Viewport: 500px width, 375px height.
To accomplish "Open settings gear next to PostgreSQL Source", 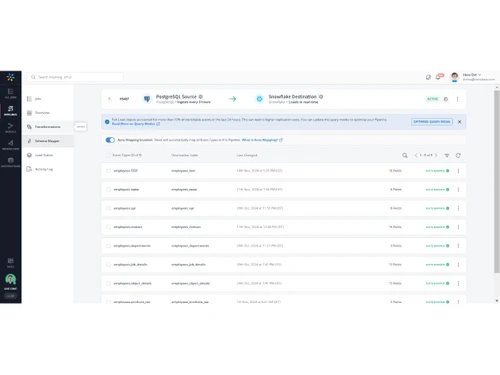I will 201,97.
